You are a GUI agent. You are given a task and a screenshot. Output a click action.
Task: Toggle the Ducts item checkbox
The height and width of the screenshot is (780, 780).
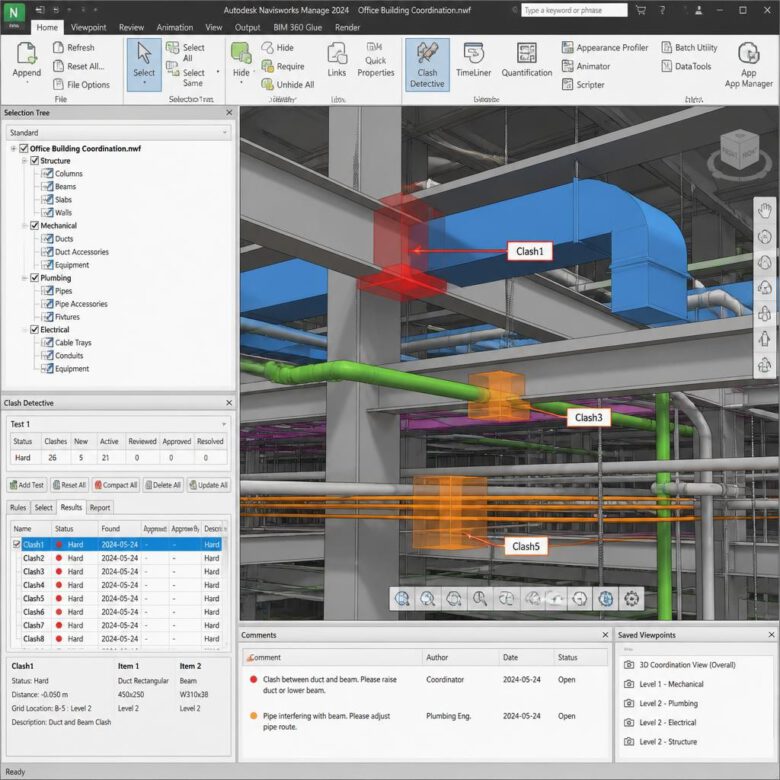click(47, 239)
